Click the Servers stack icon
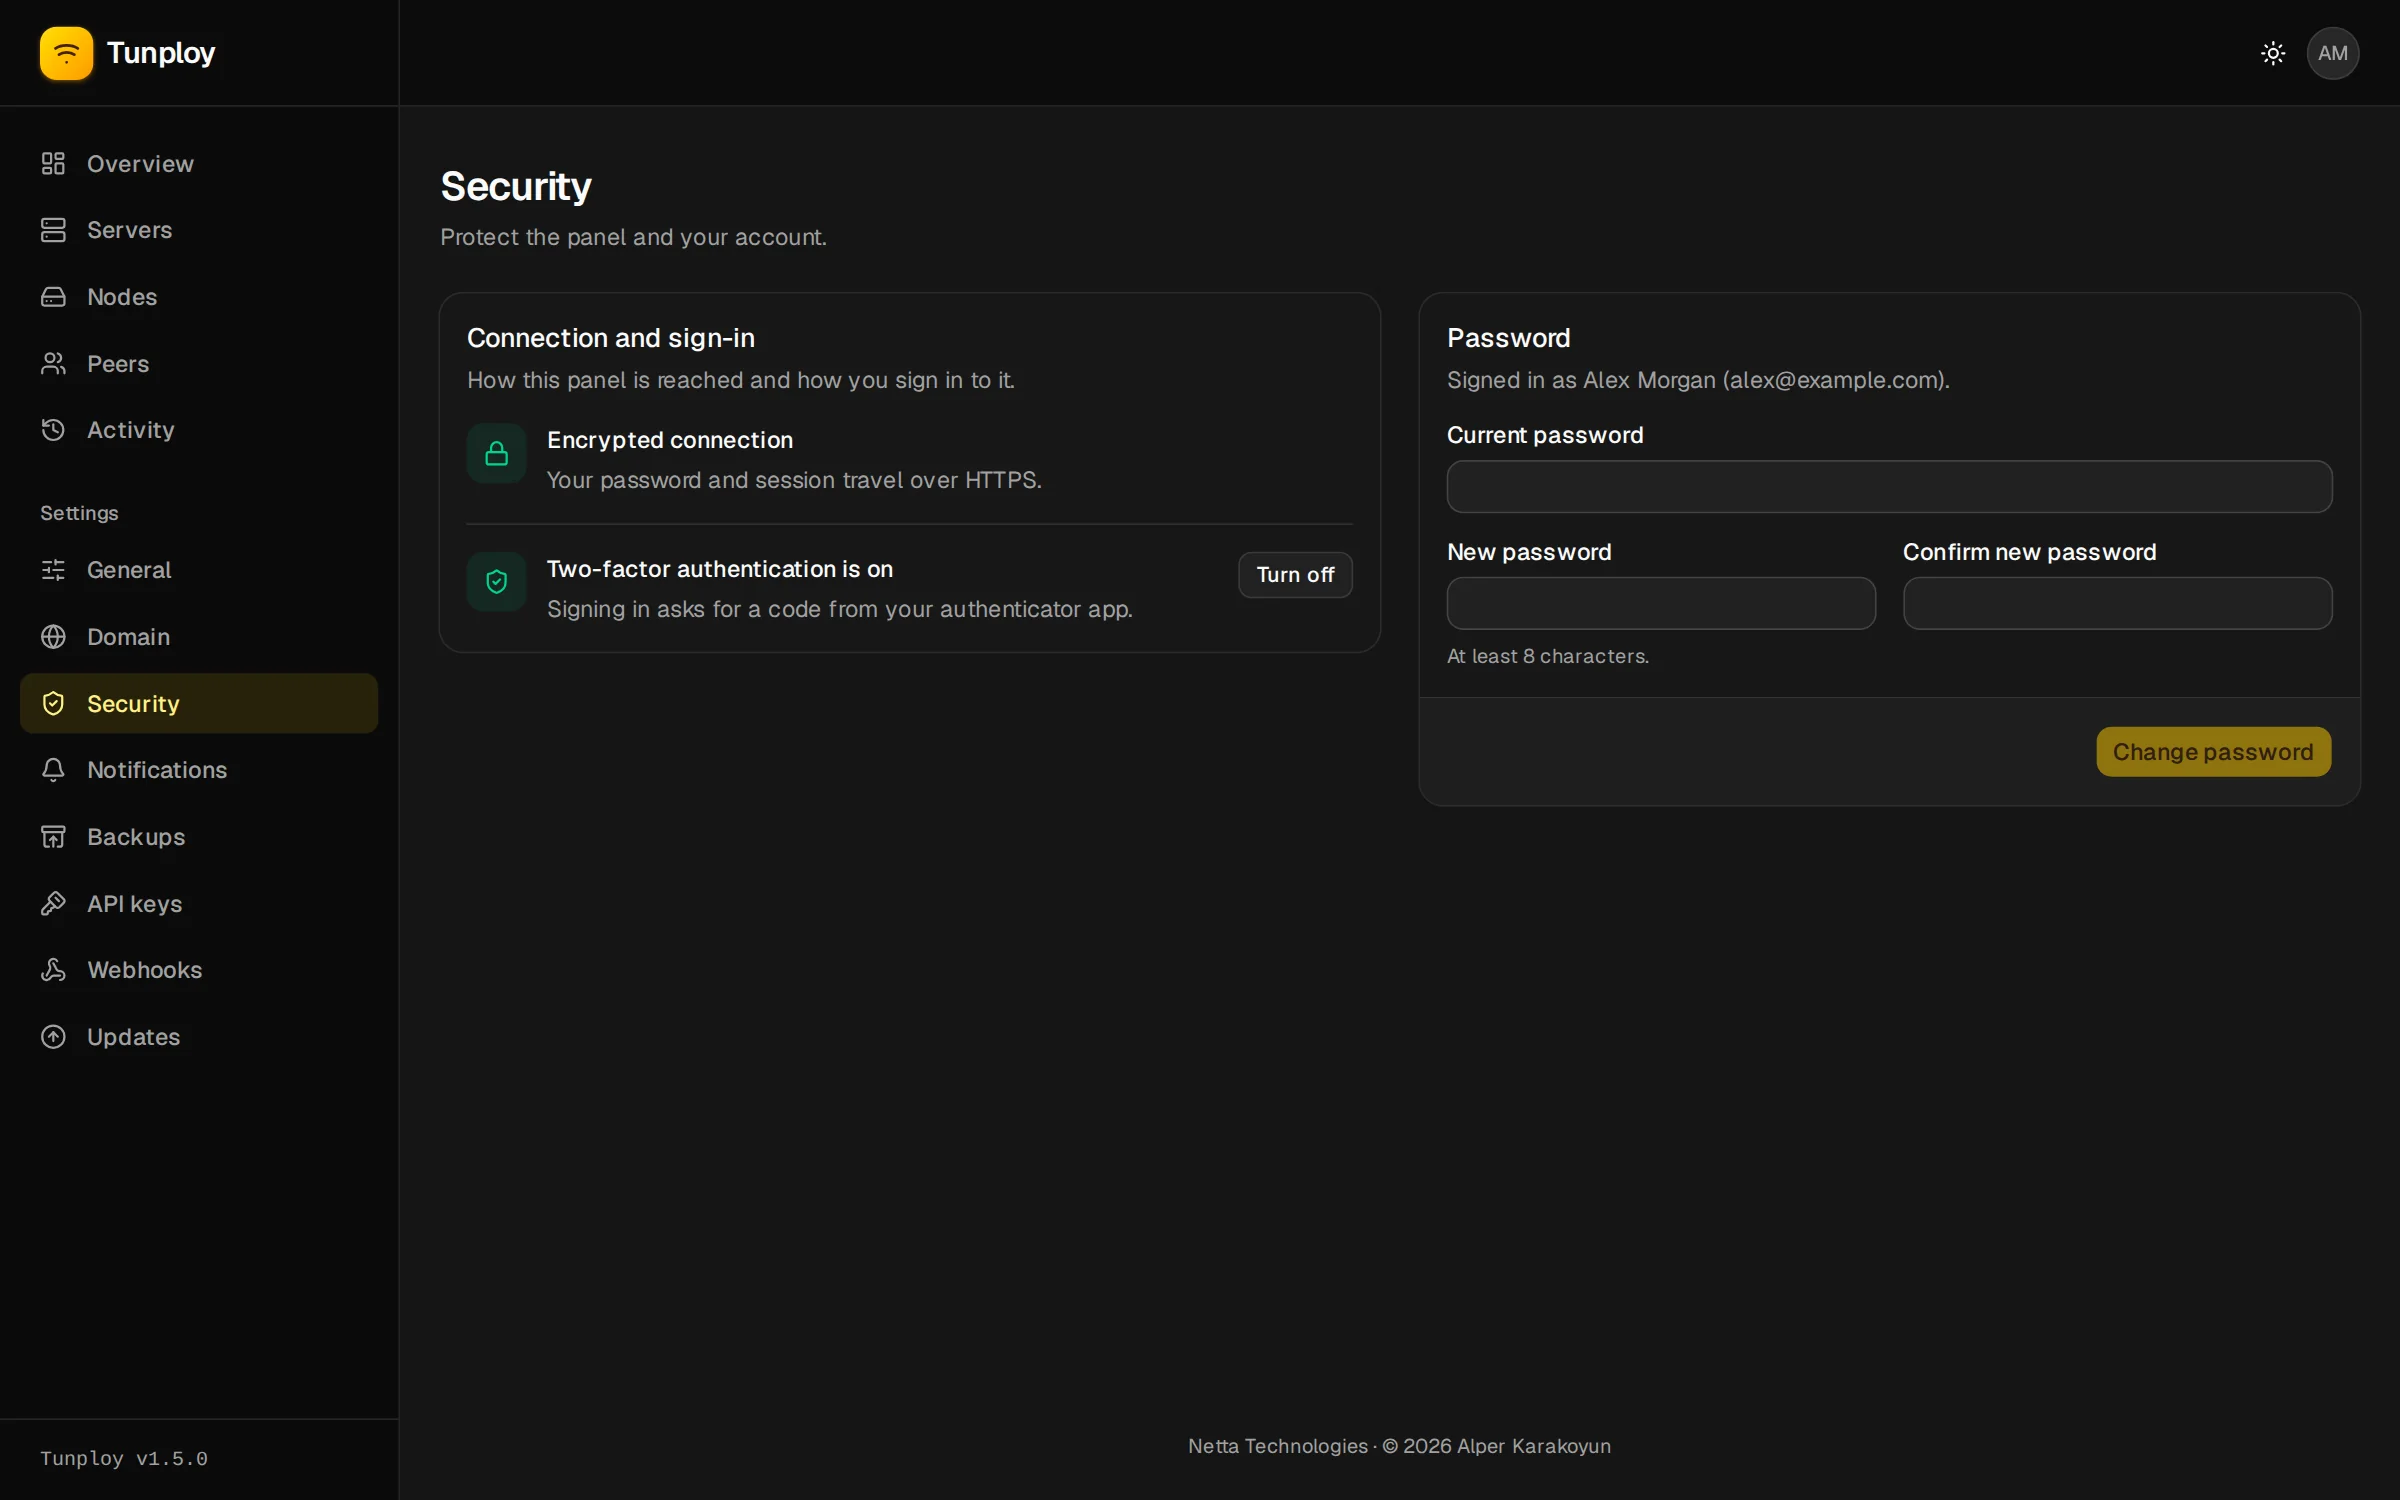This screenshot has height=1500, width=2400. [x=53, y=230]
